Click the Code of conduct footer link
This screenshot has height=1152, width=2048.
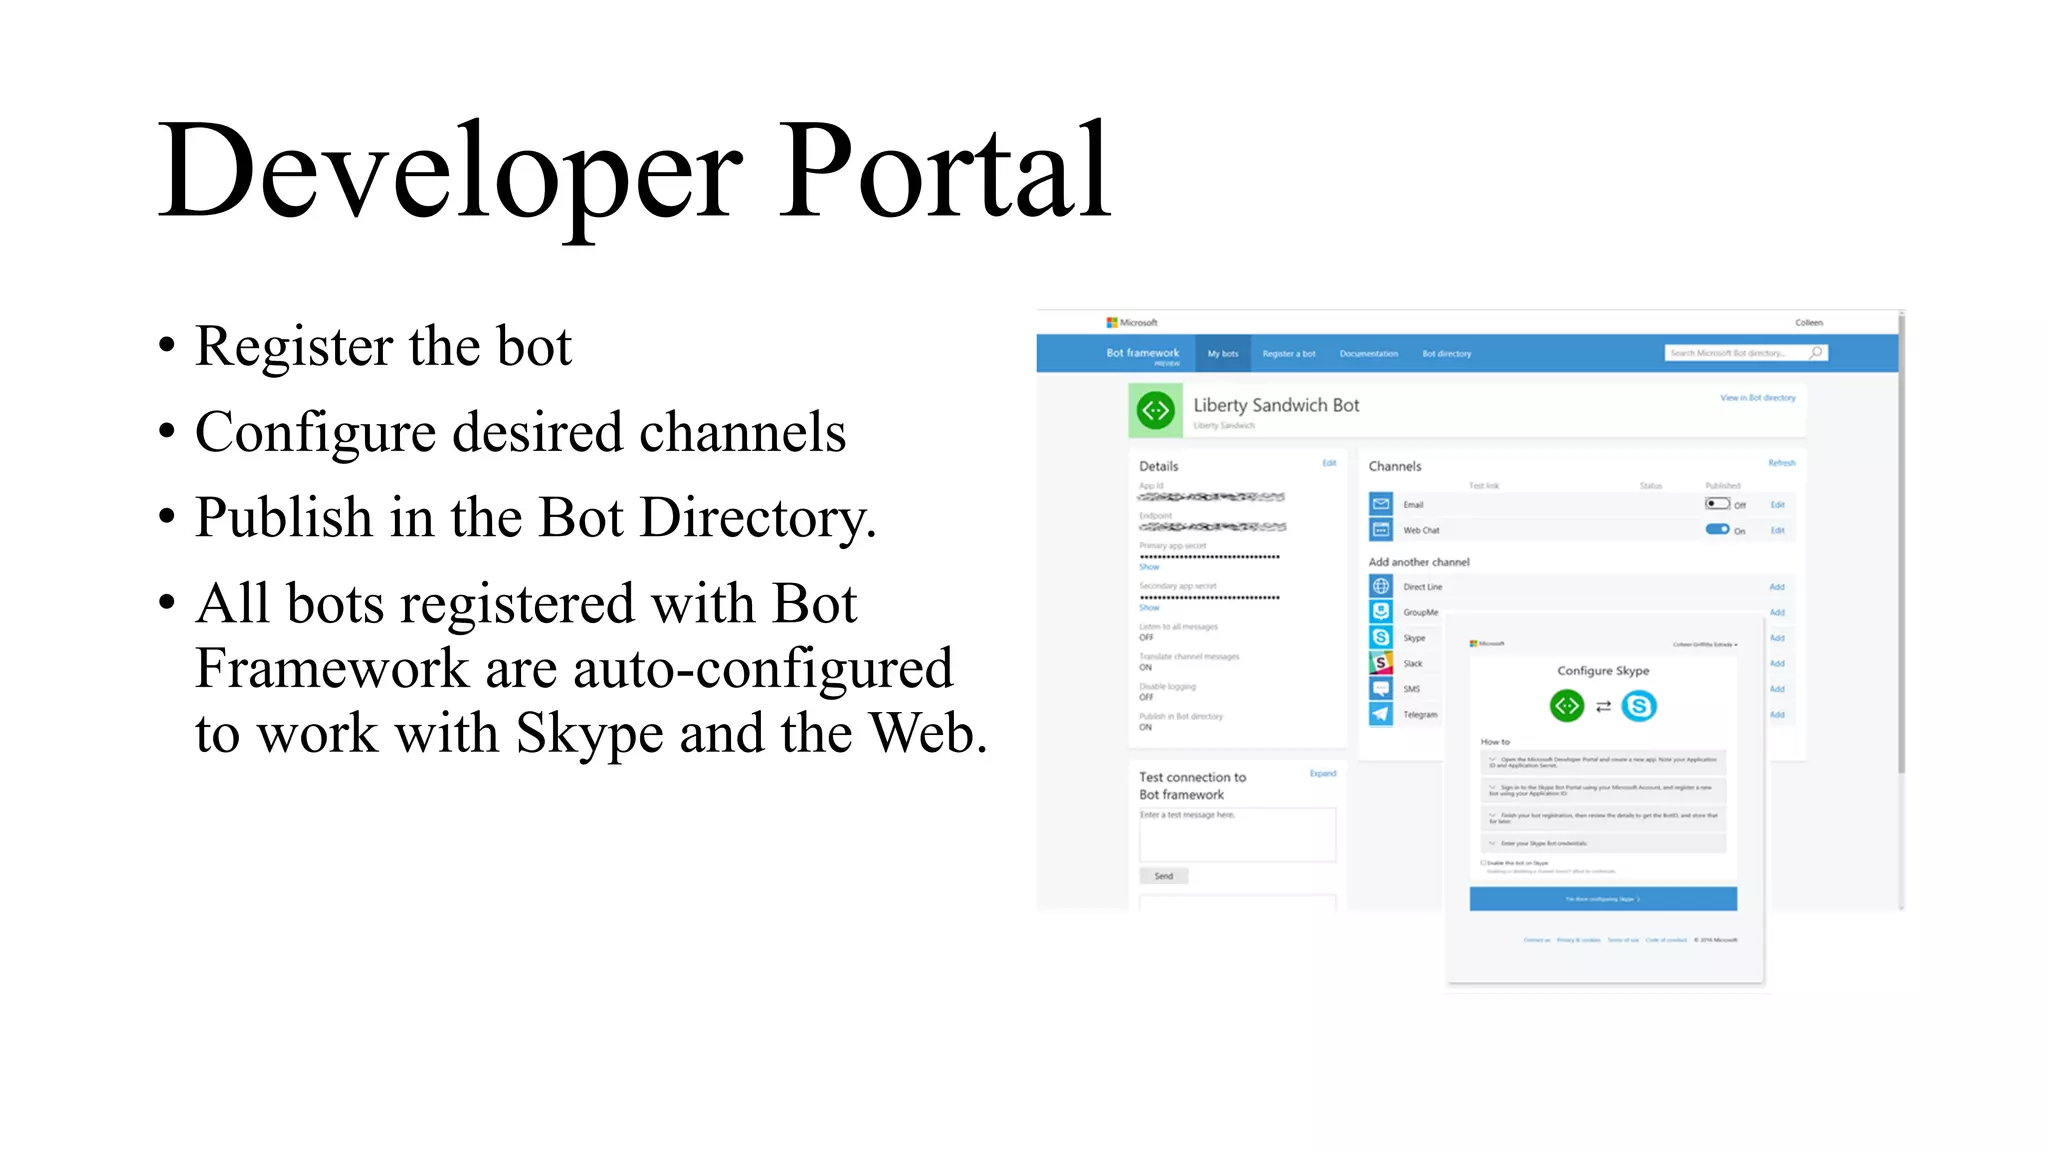(1666, 940)
